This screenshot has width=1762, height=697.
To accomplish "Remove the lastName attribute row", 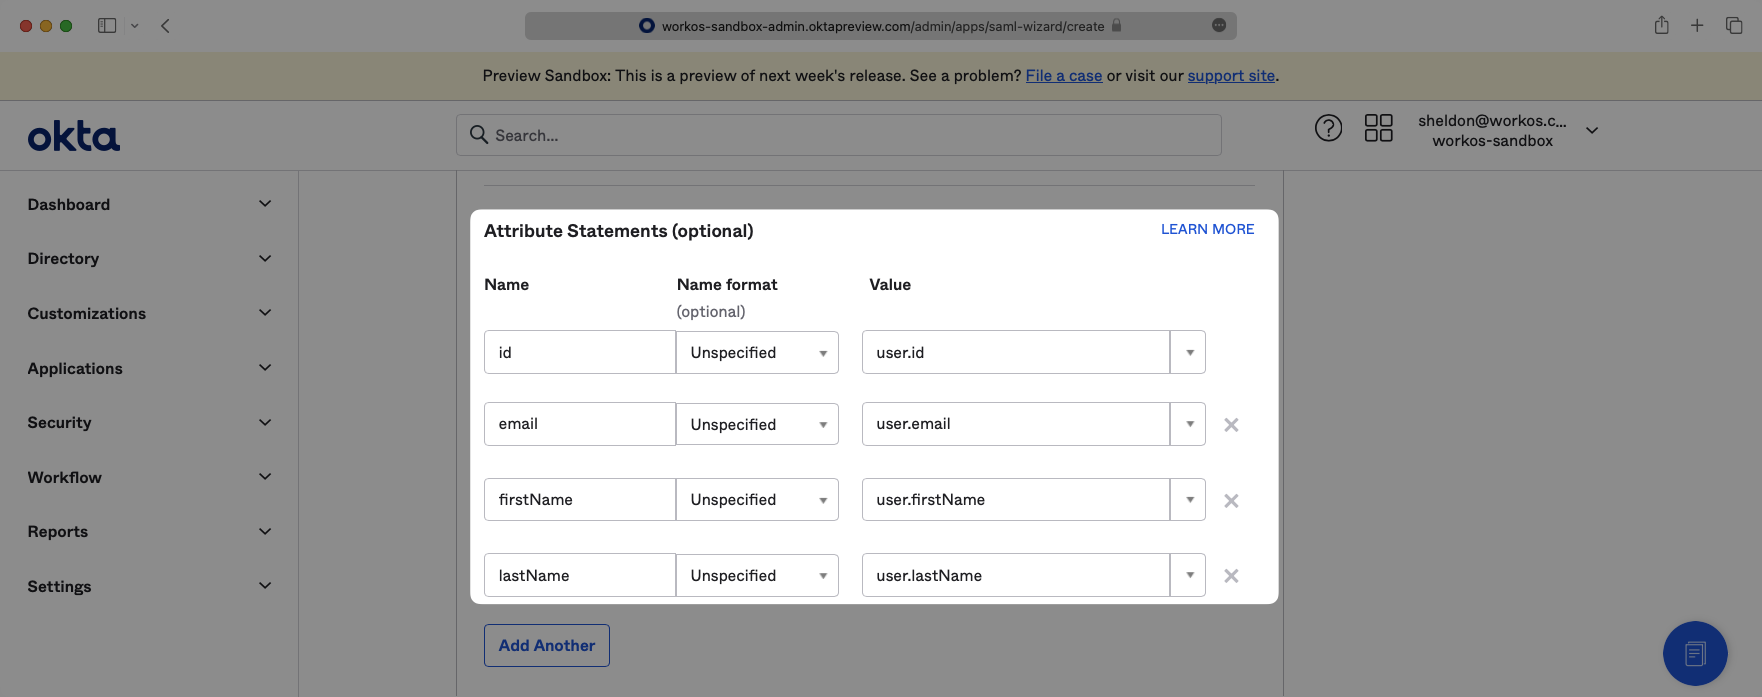I will pos(1231,576).
